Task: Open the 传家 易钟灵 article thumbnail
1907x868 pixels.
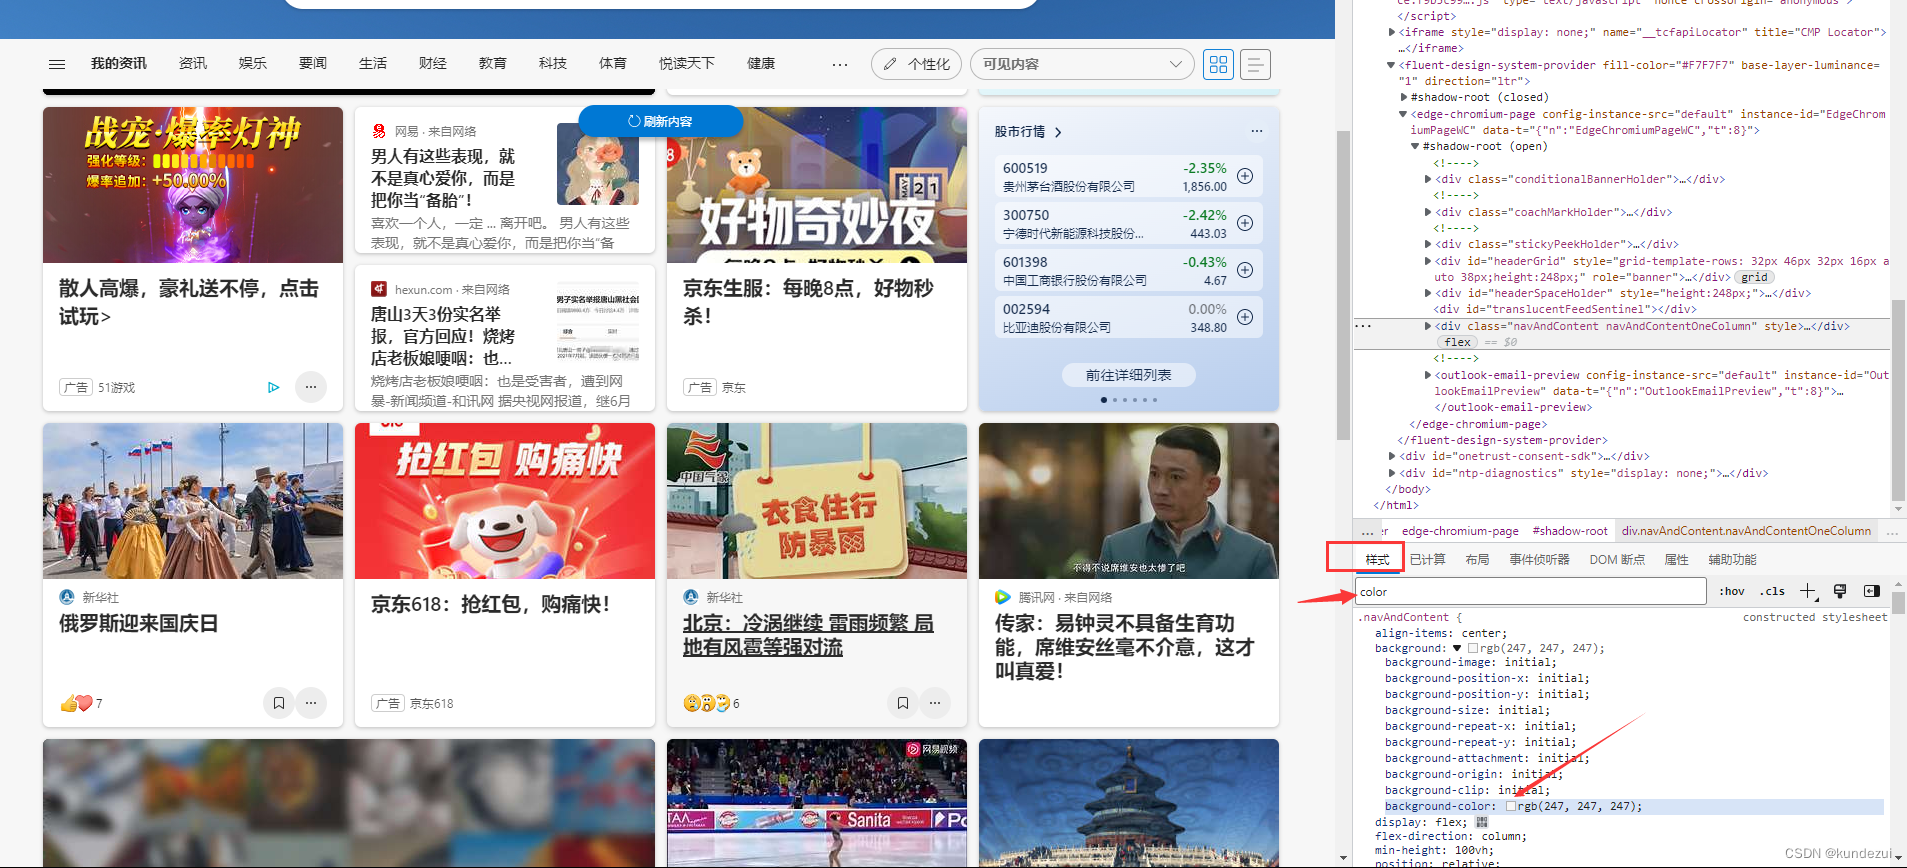Action: [1129, 501]
